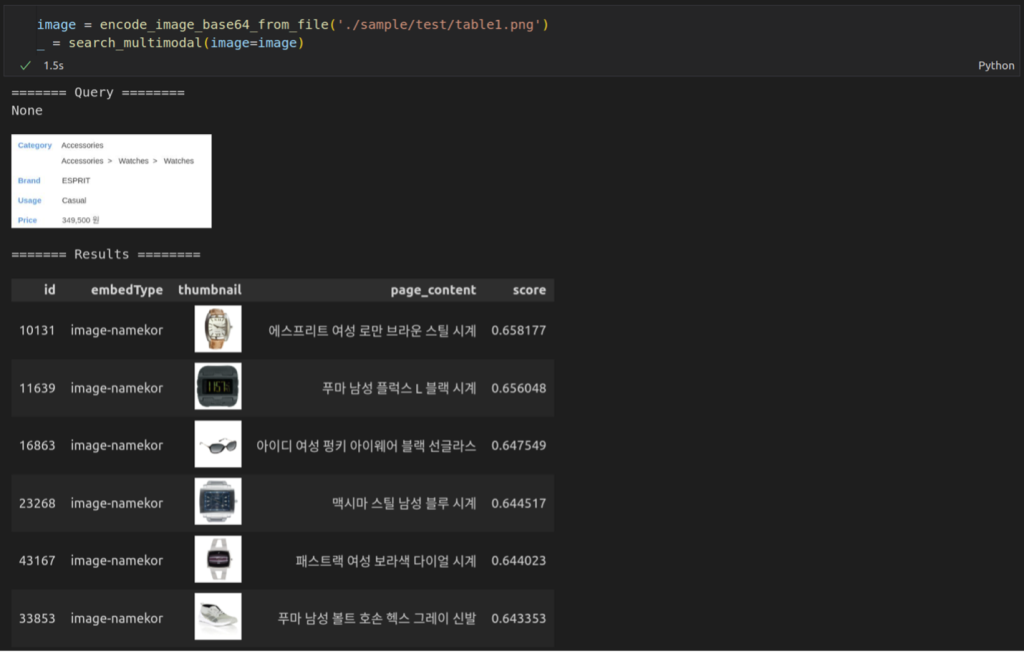This screenshot has width=1024, height=654.
Task: Open the purple dial watch thumbnail in row 43167
Action: [218, 559]
